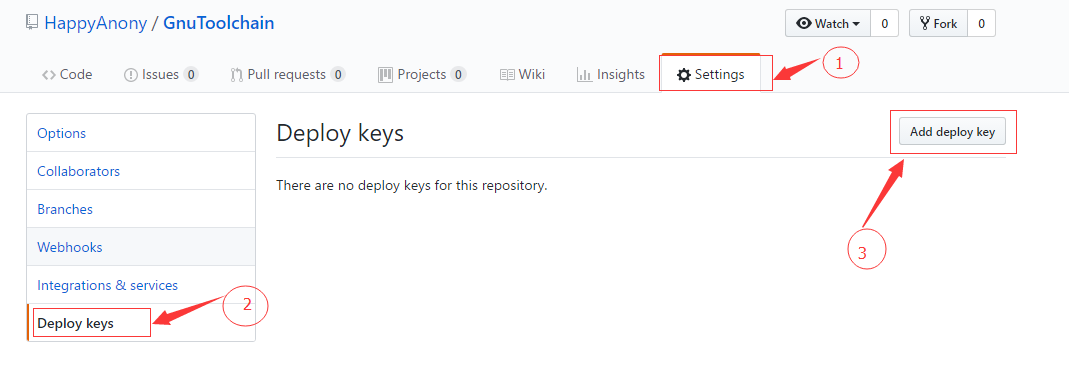Open the Pull requests tab
Screen dimensions: 1069x371
[288, 74]
